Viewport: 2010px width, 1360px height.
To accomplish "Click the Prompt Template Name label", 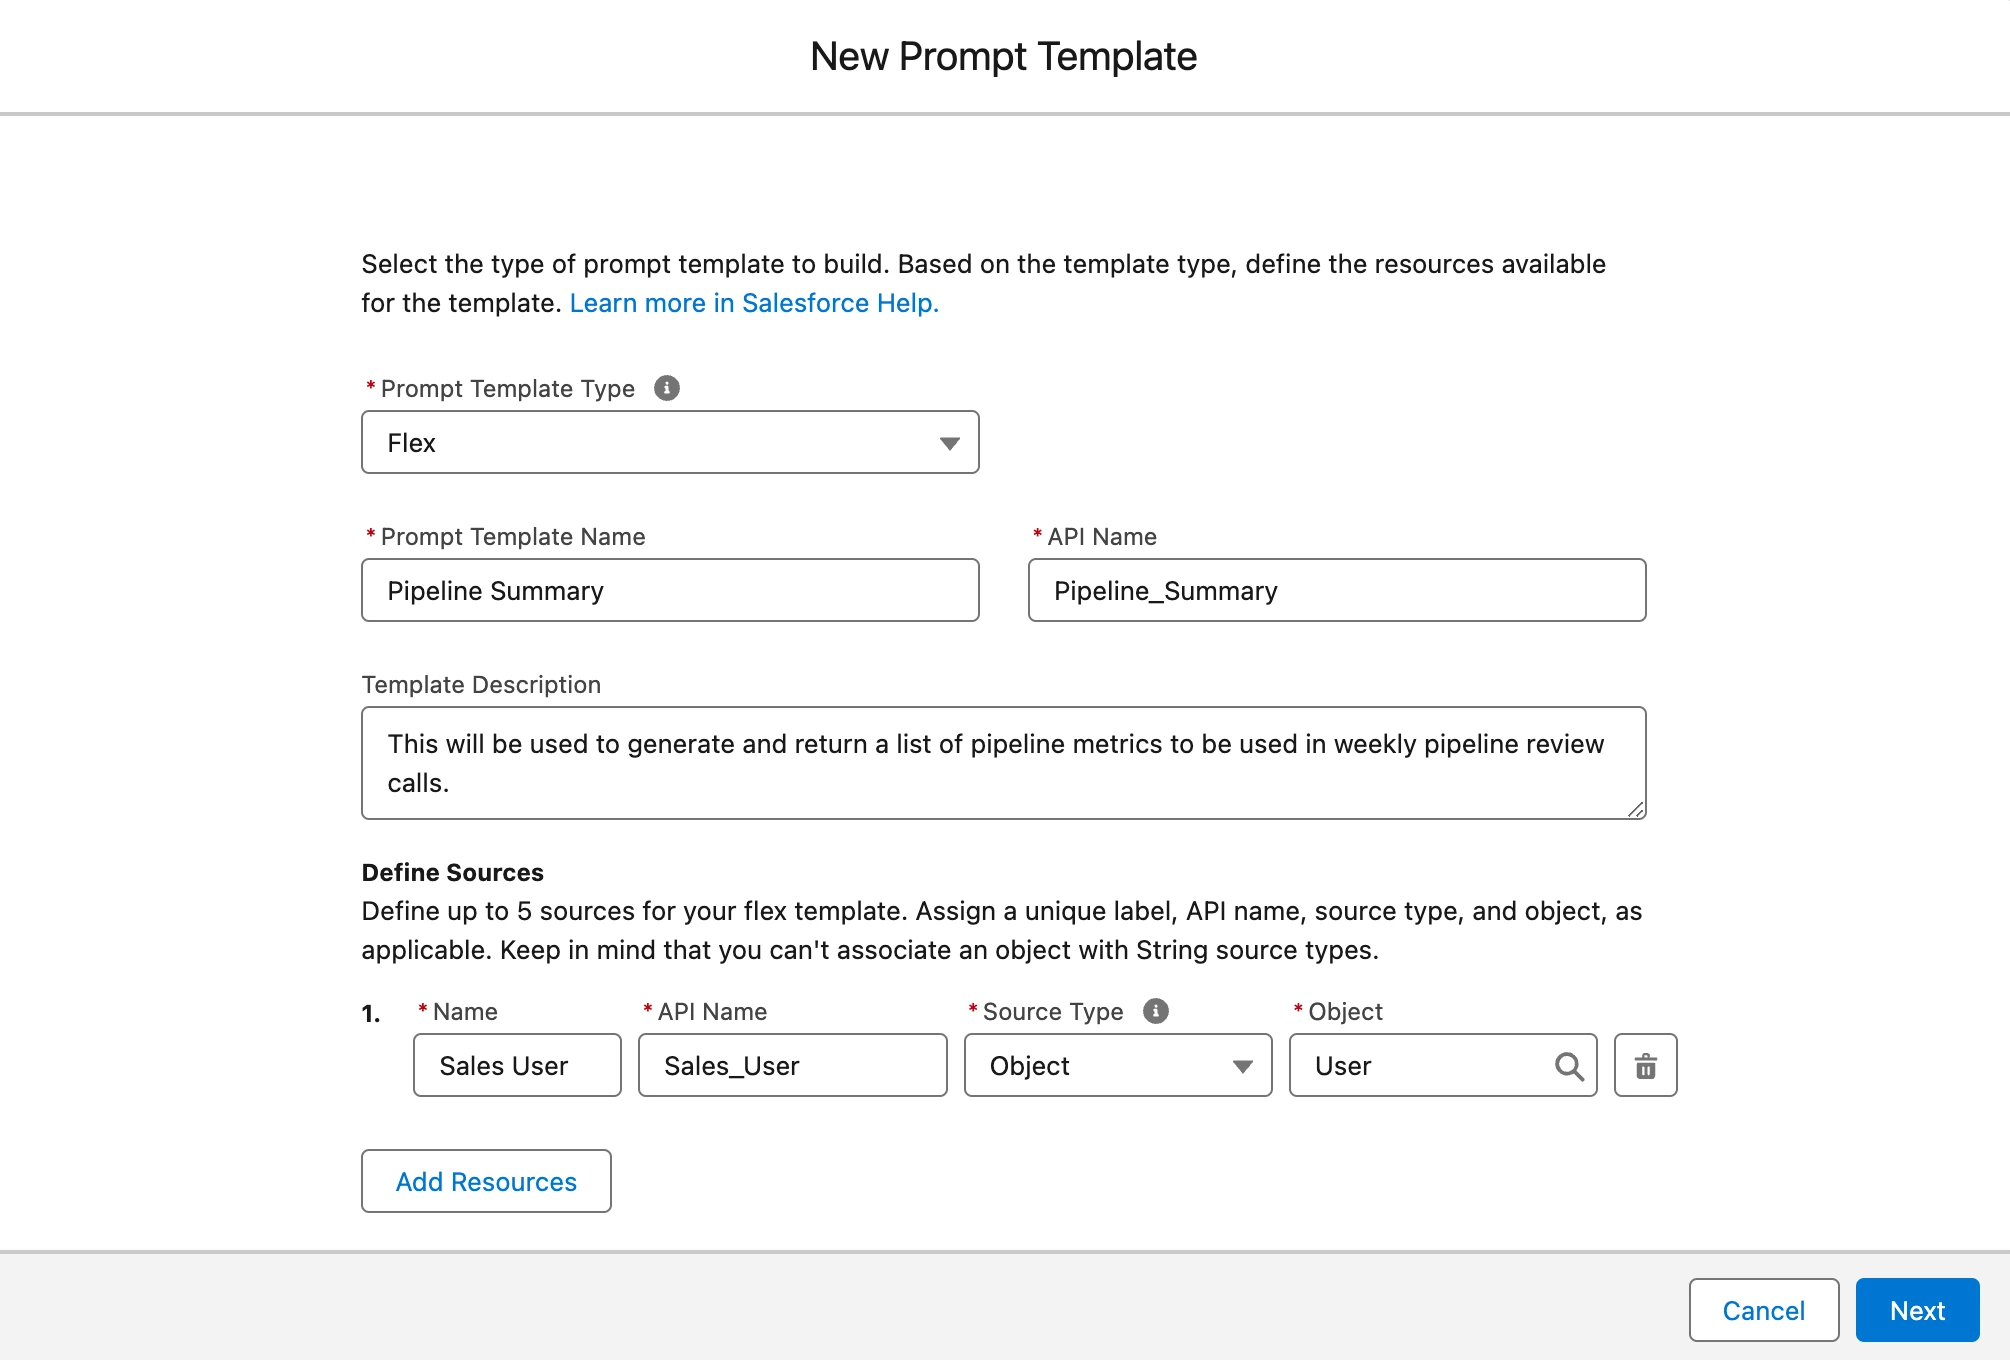I will click(x=512, y=537).
